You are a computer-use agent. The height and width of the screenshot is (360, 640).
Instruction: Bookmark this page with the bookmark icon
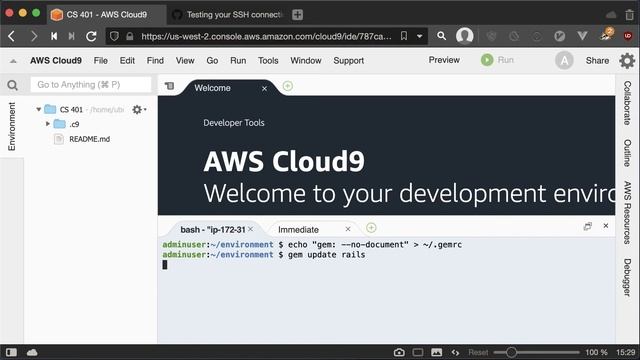click(x=404, y=36)
